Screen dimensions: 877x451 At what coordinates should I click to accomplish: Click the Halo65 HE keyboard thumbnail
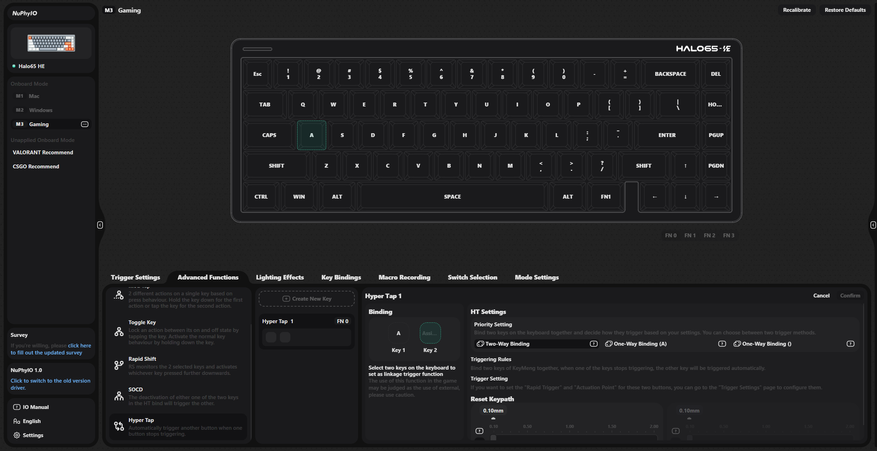pyautogui.click(x=51, y=43)
